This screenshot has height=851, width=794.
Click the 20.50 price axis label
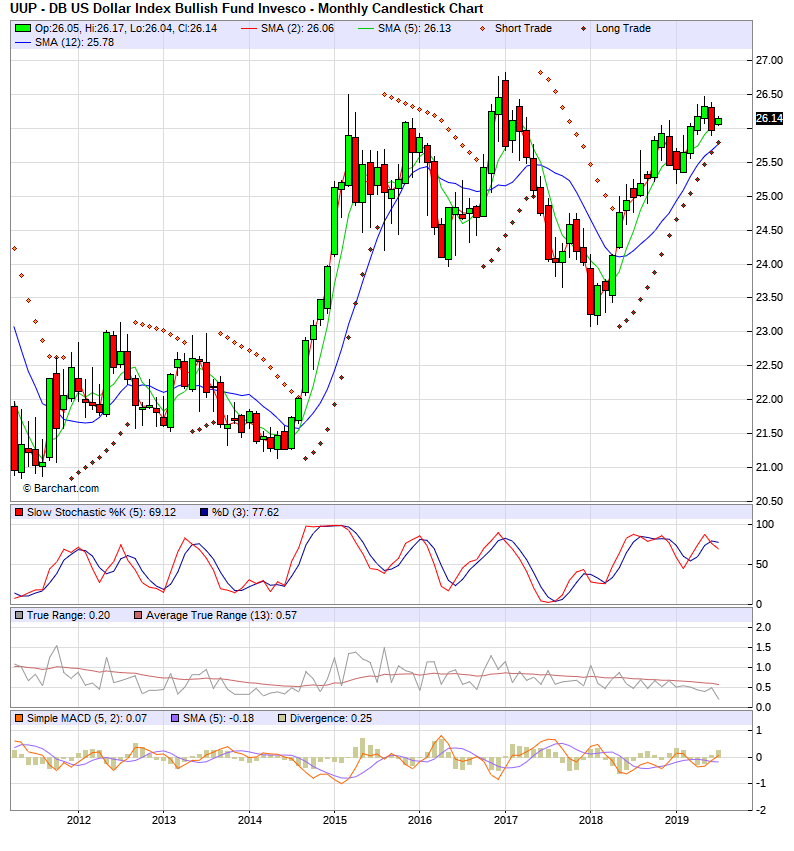pos(770,501)
